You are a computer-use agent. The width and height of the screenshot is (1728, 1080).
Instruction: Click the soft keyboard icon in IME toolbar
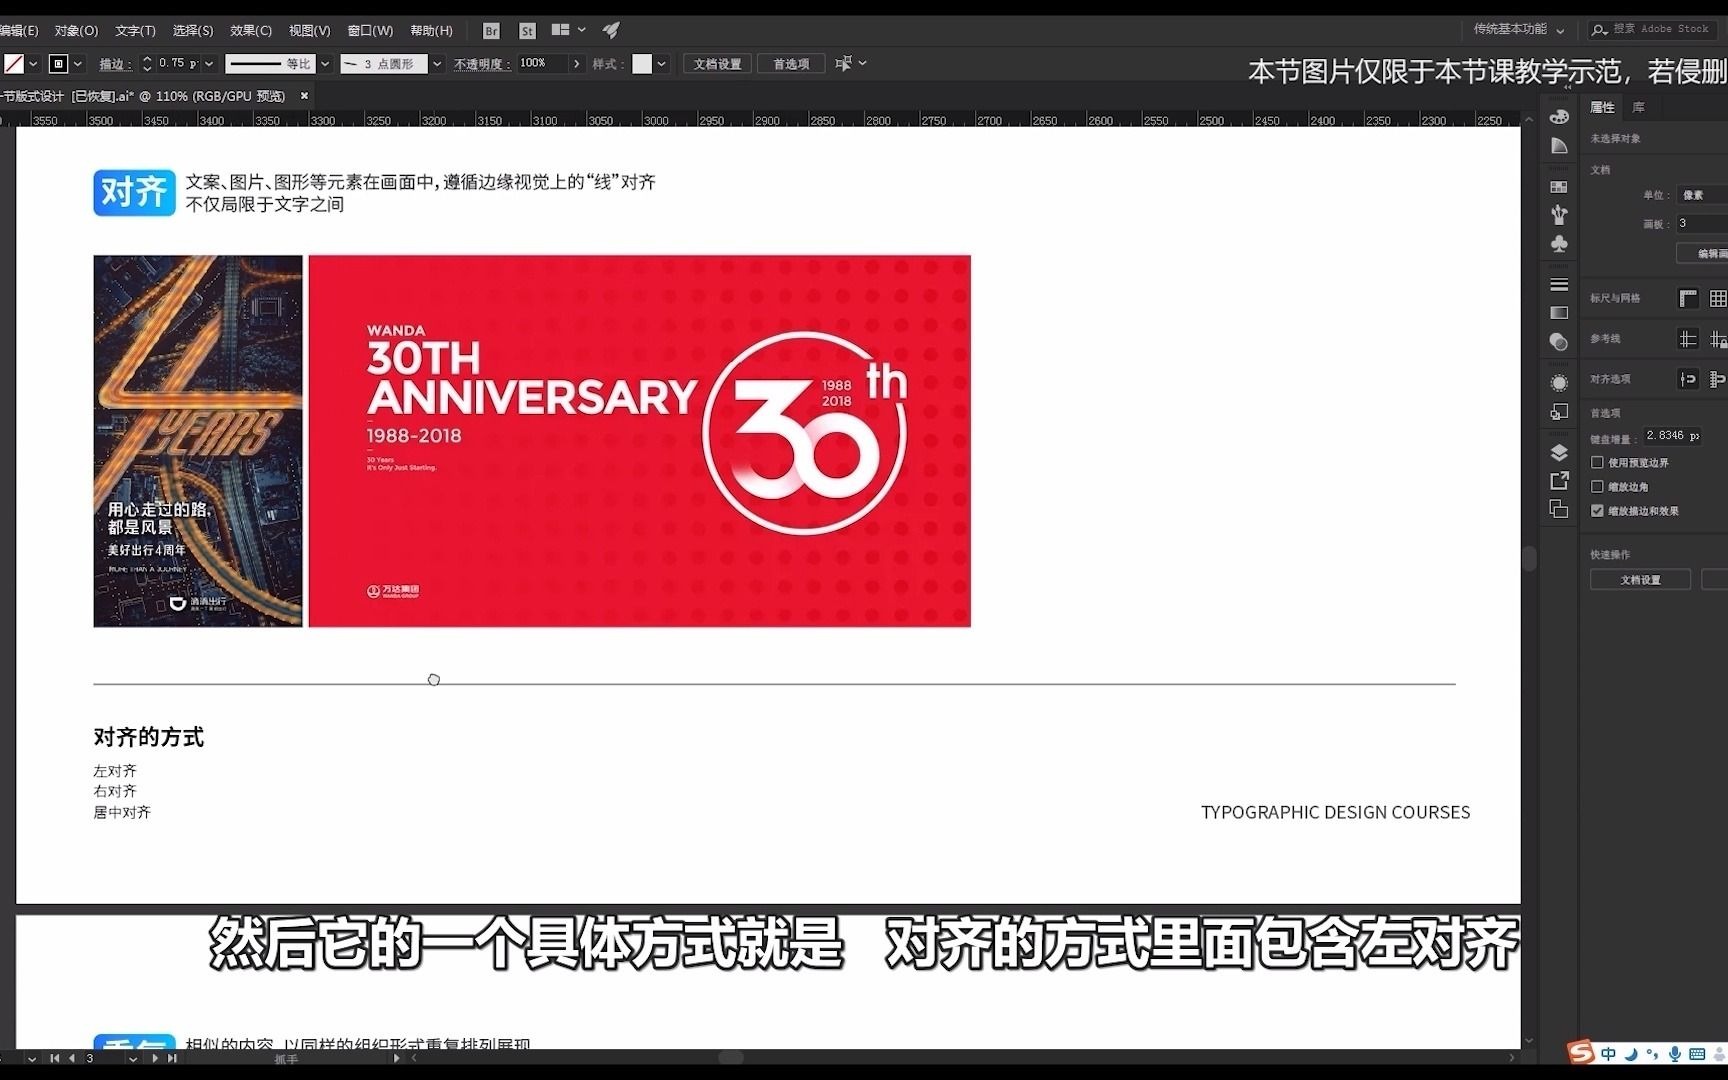point(1697,1054)
